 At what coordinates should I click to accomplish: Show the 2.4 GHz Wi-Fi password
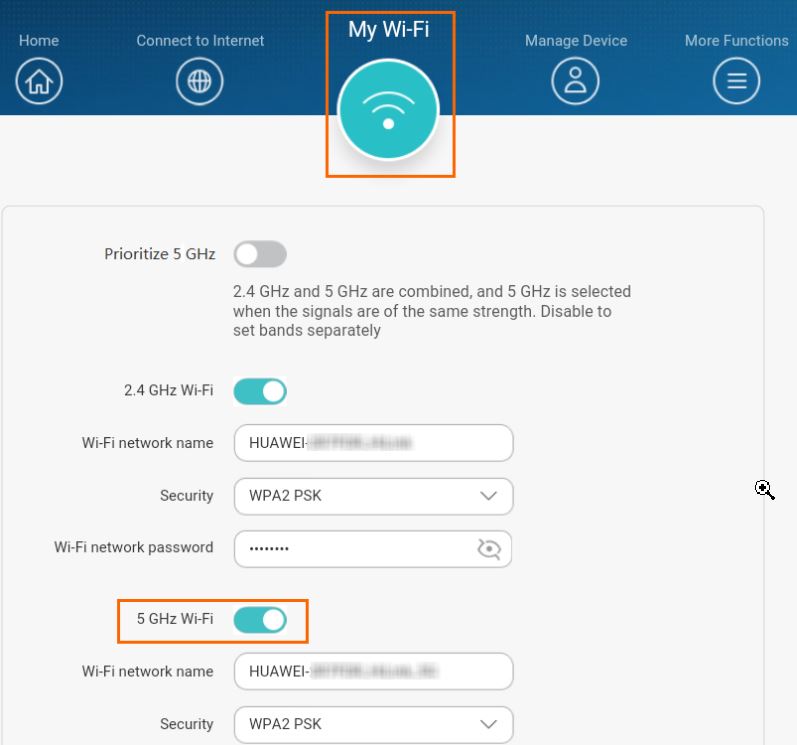[489, 549]
